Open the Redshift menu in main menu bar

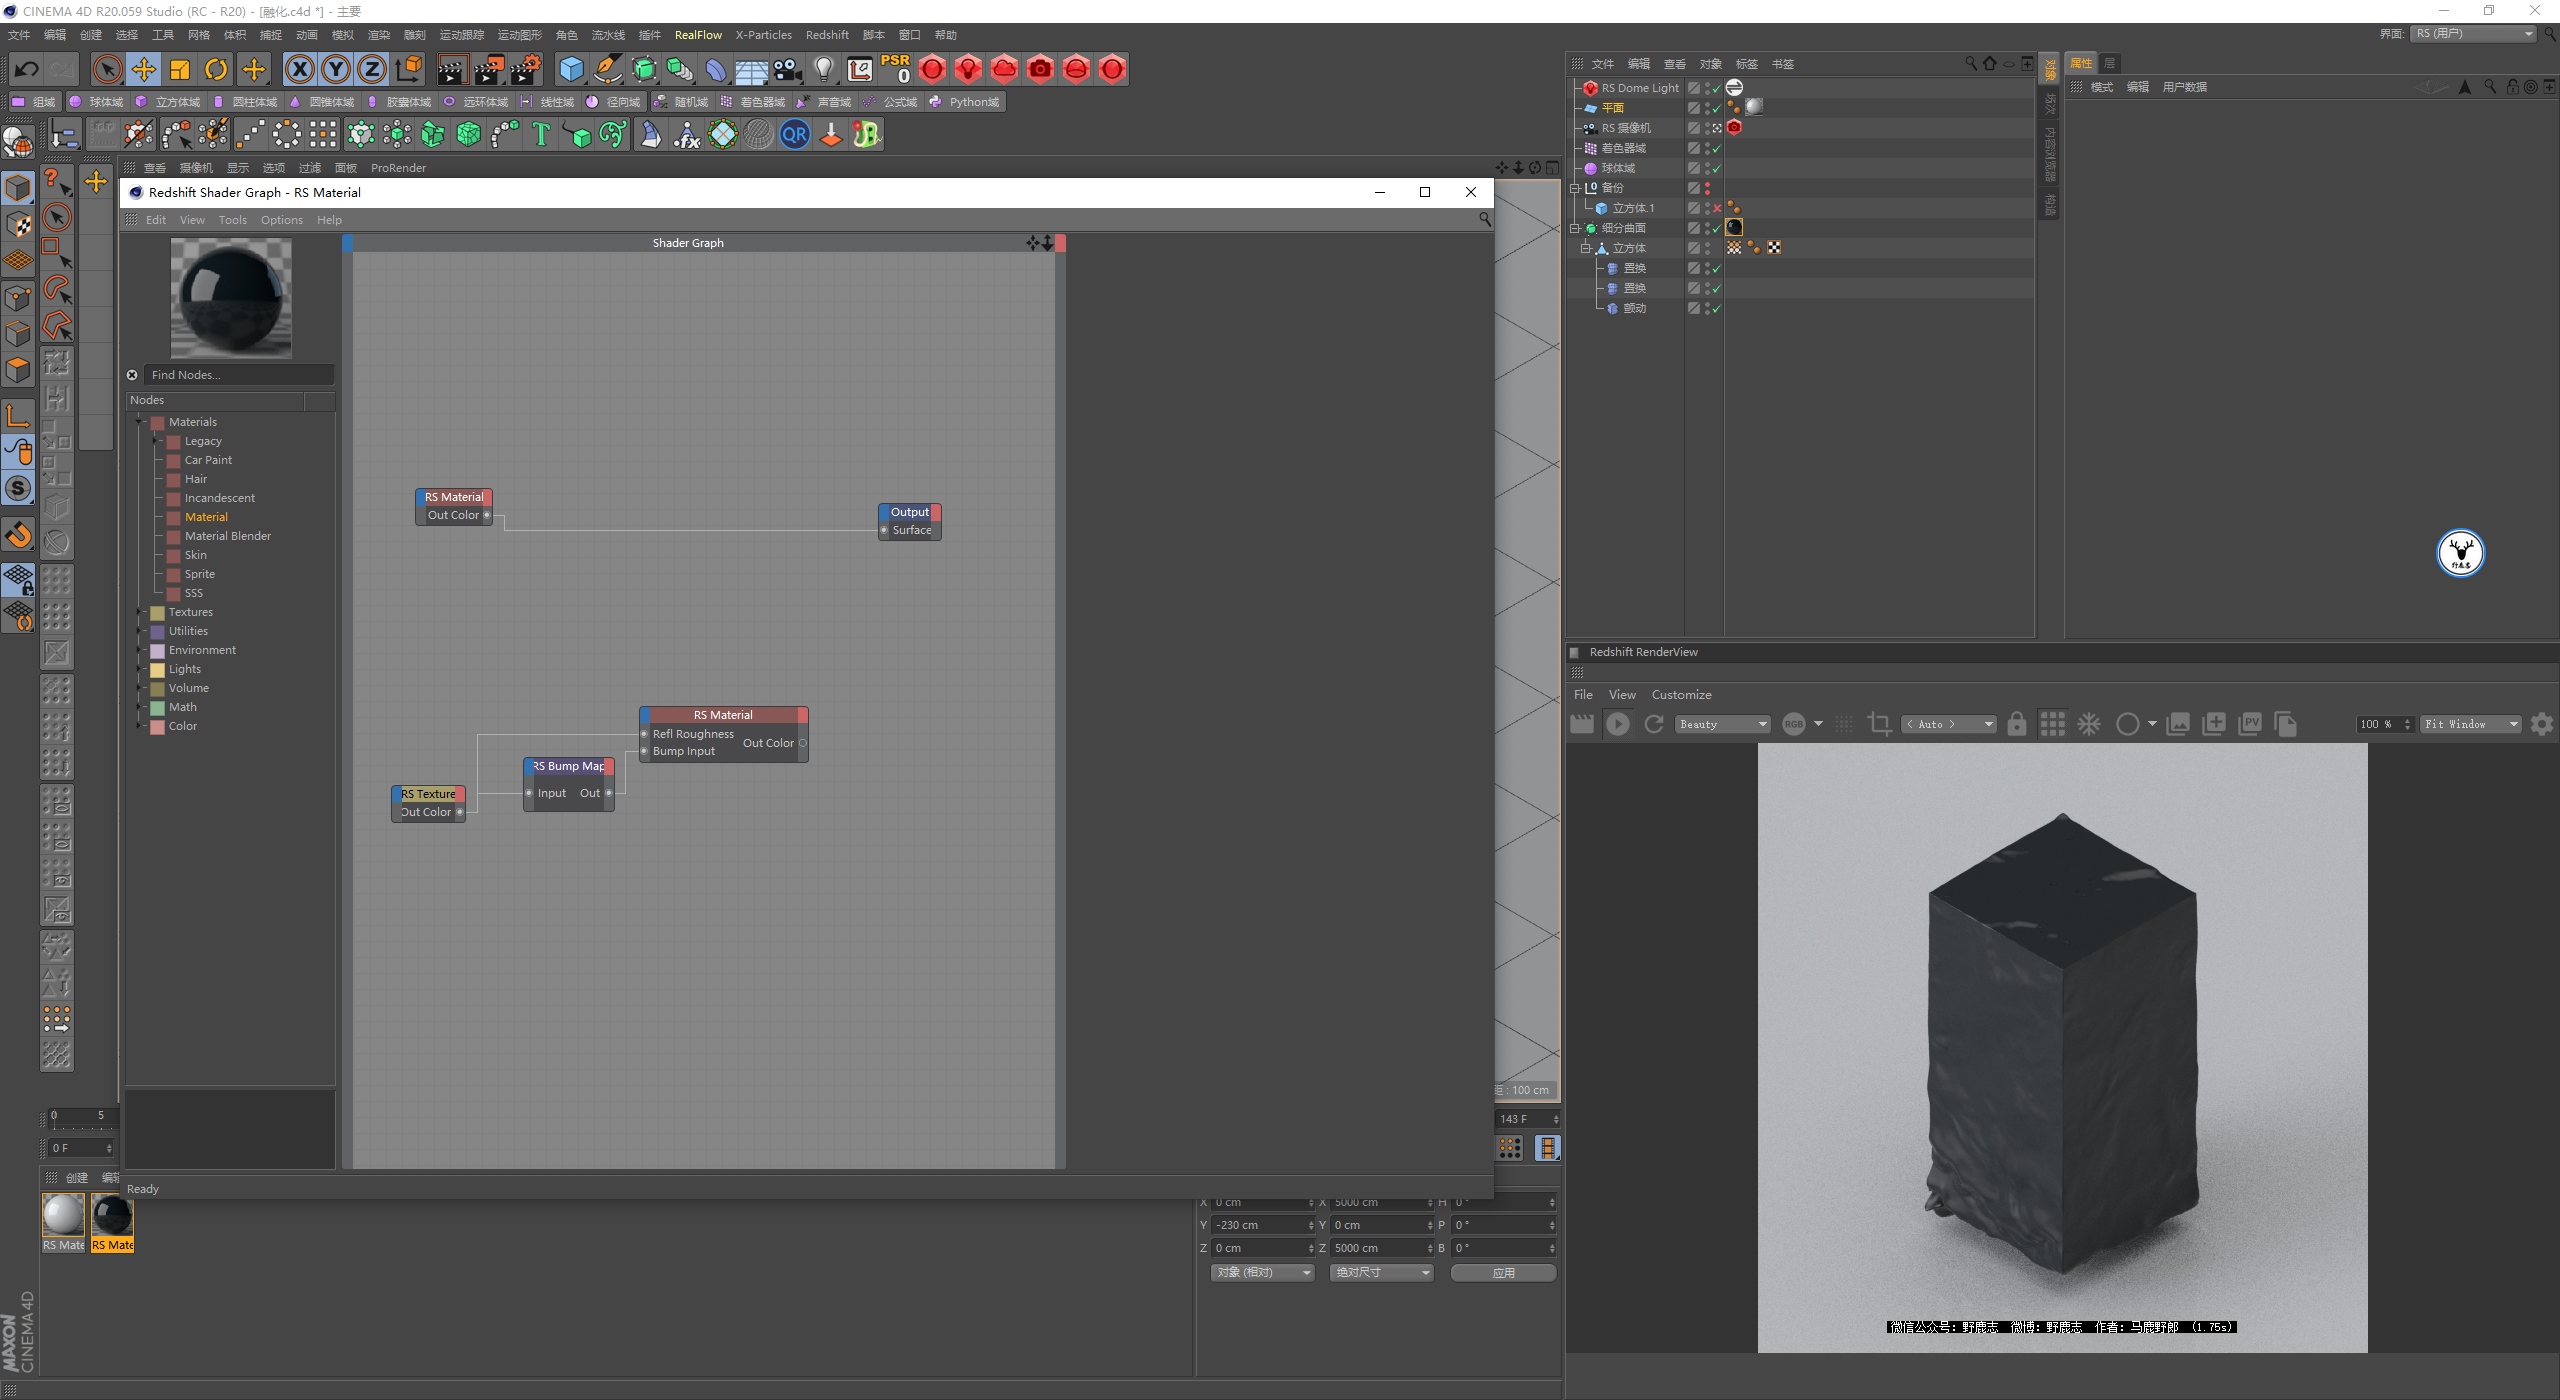[x=826, y=35]
